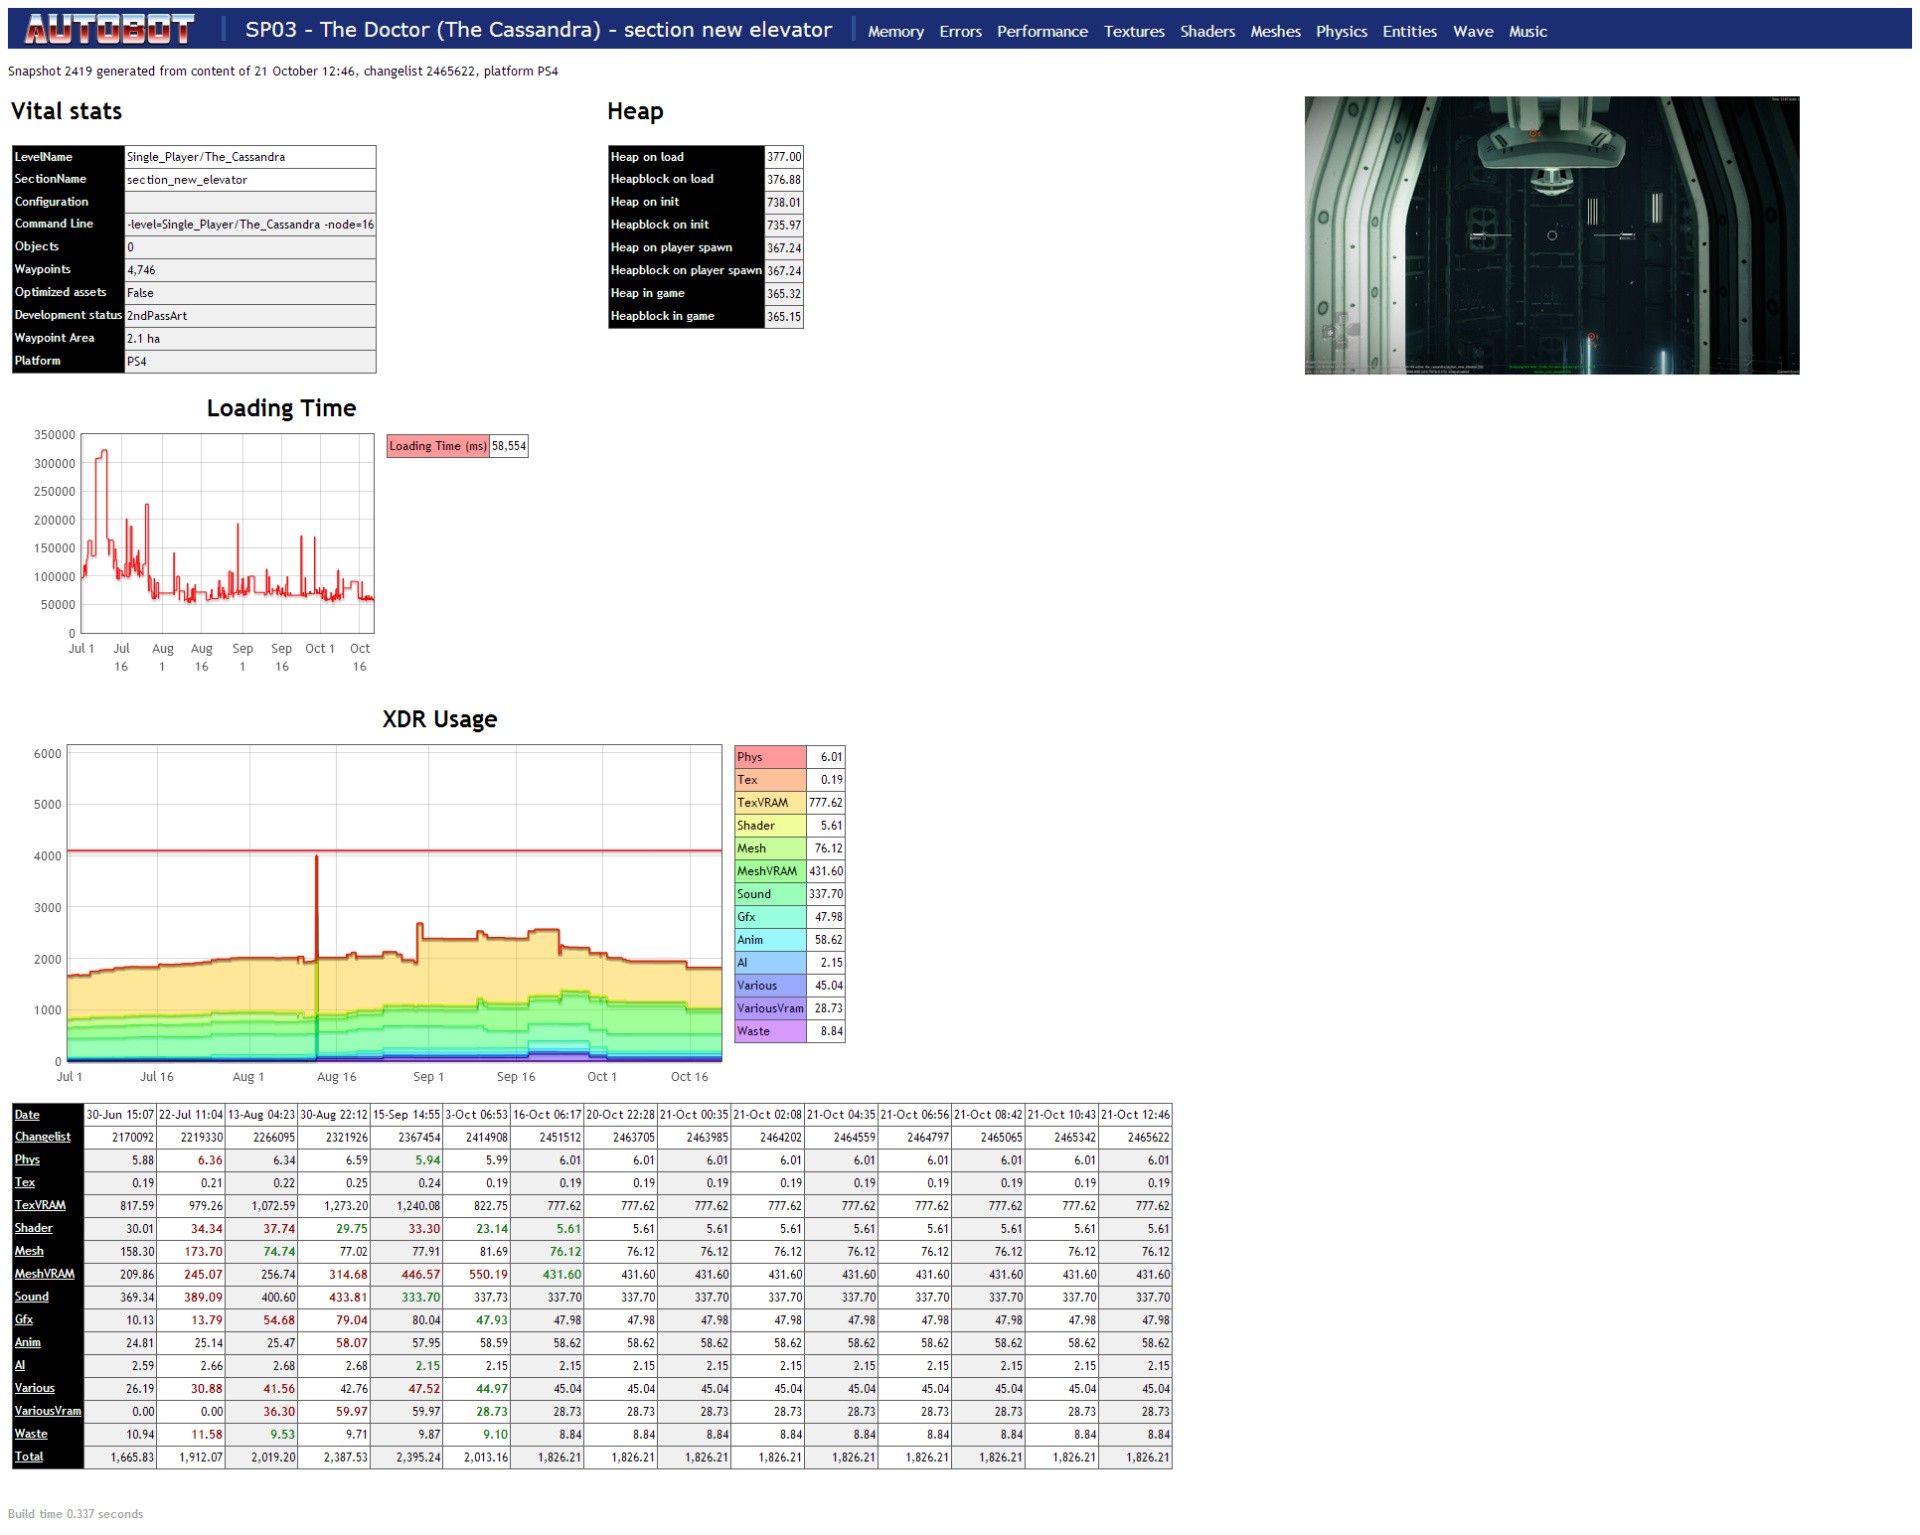Open the Physics page
1920x1535 pixels.
tap(1341, 31)
